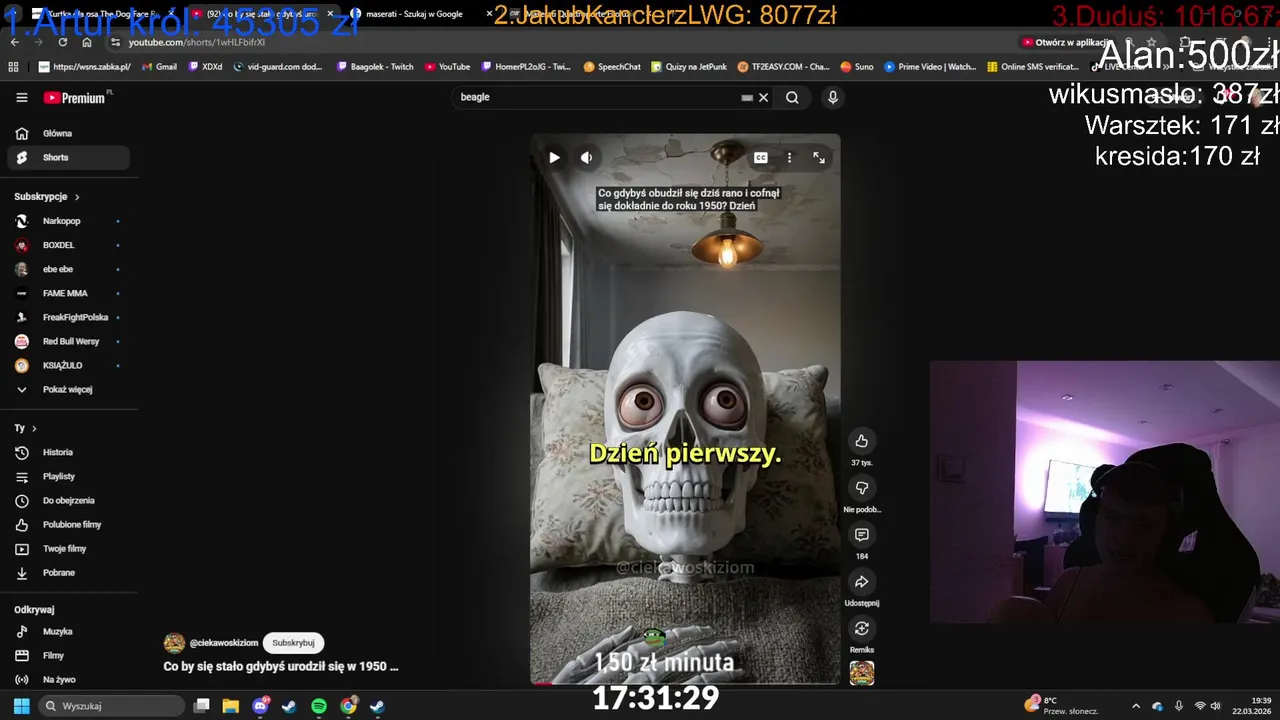
Task: Open the on-screen keyboard icon in search
Action: [746, 98]
